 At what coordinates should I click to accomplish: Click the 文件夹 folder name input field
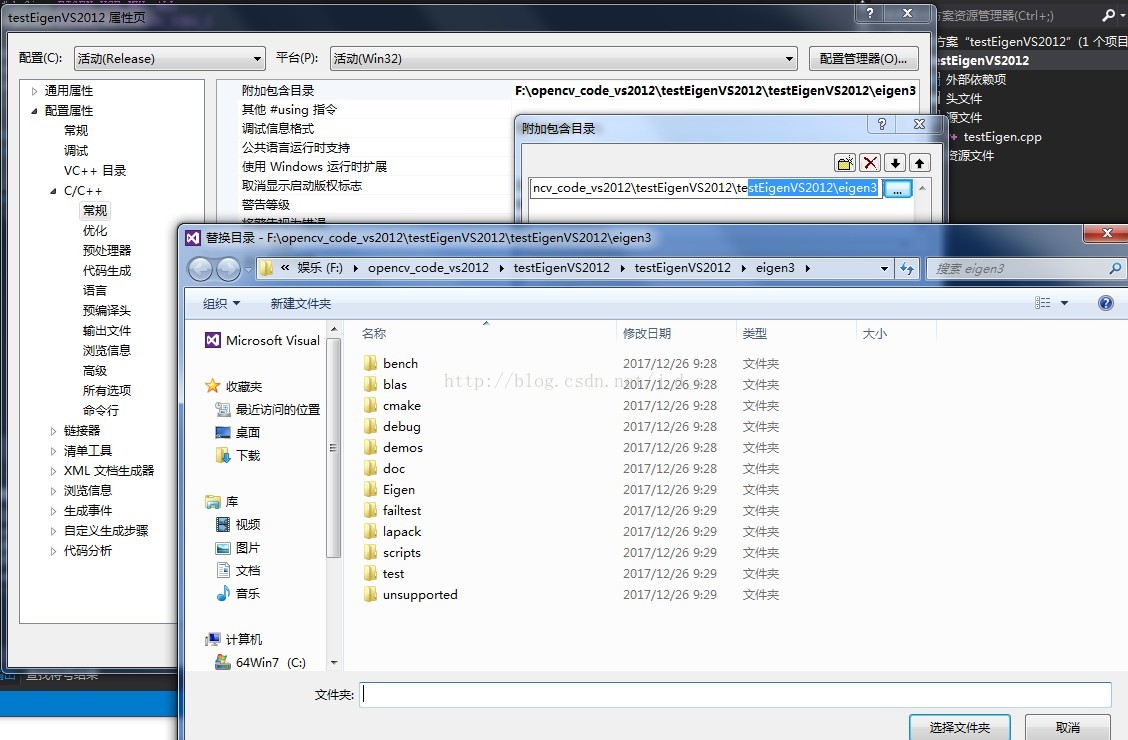[x=735, y=694]
